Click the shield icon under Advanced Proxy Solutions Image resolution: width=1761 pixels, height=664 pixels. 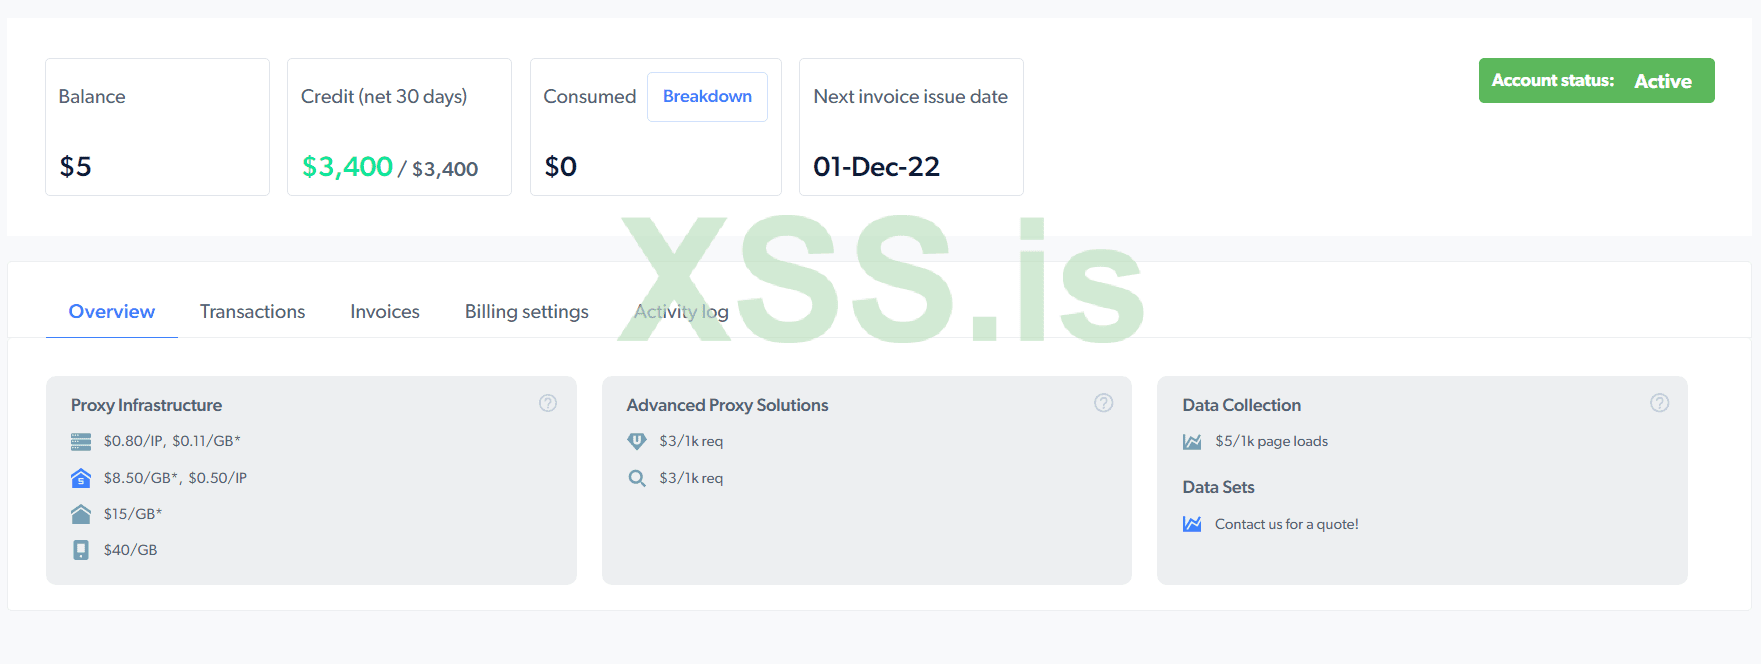click(637, 441)
